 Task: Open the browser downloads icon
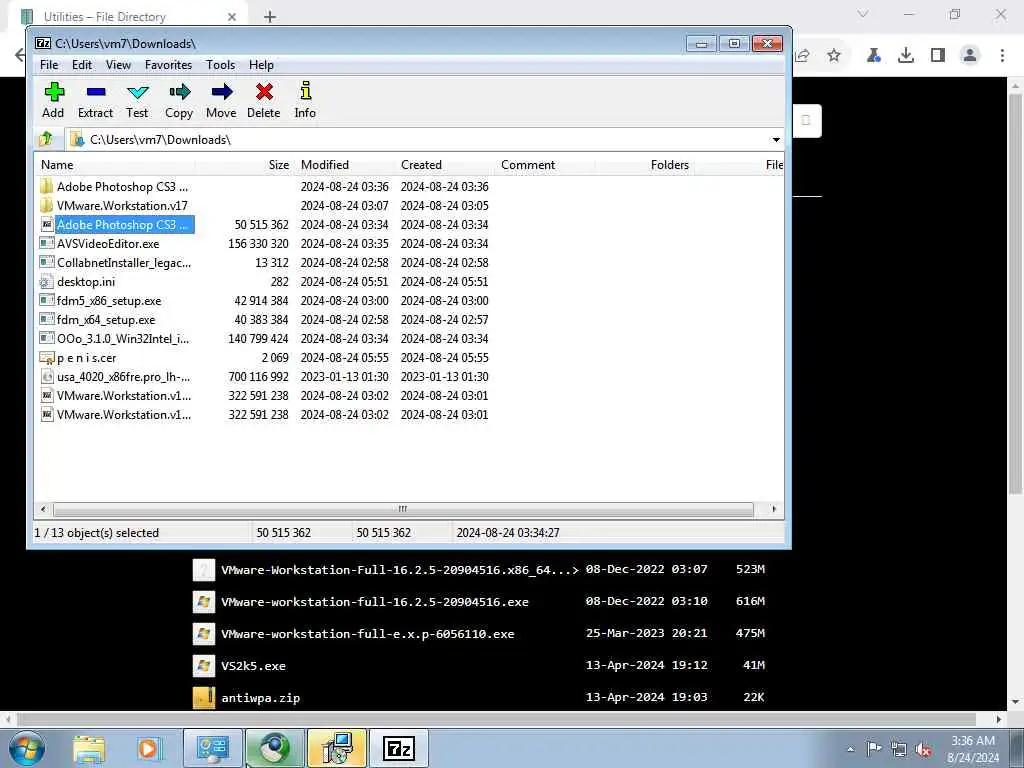tap(906, 56)
